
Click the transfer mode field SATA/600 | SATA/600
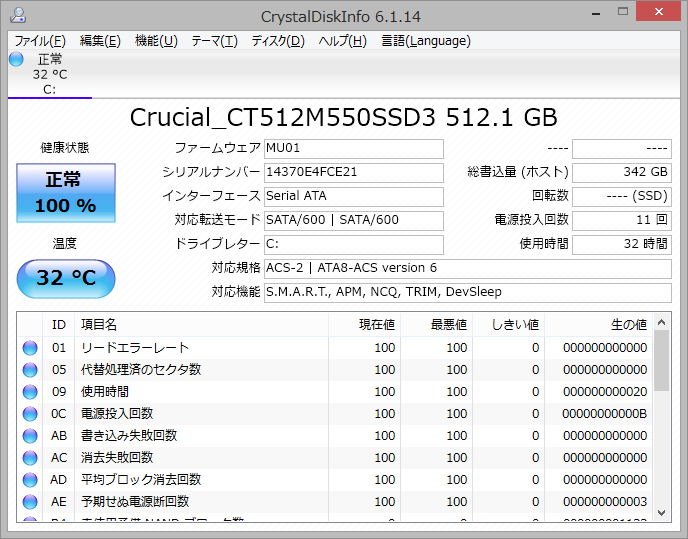click(x=354, y=220)
